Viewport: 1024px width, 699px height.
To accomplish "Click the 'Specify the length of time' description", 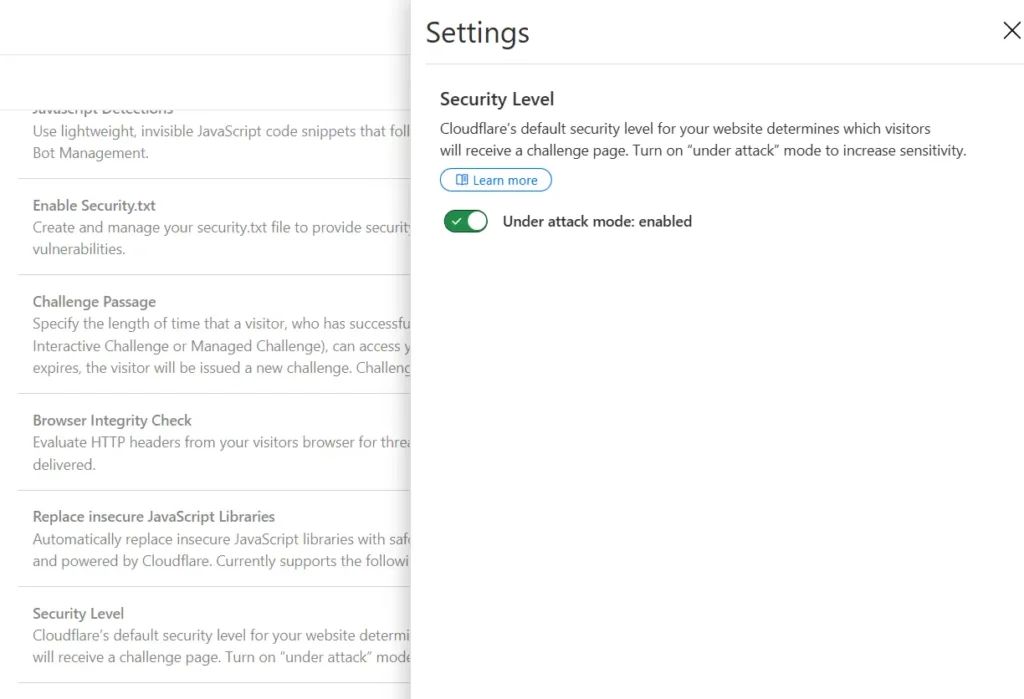I will (221, 346).
